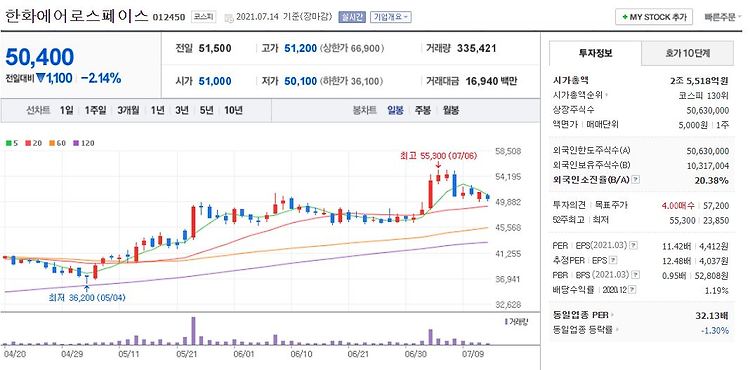
Task: Click the plus icon on MY STOCK 추가
Action: point(625,17)
